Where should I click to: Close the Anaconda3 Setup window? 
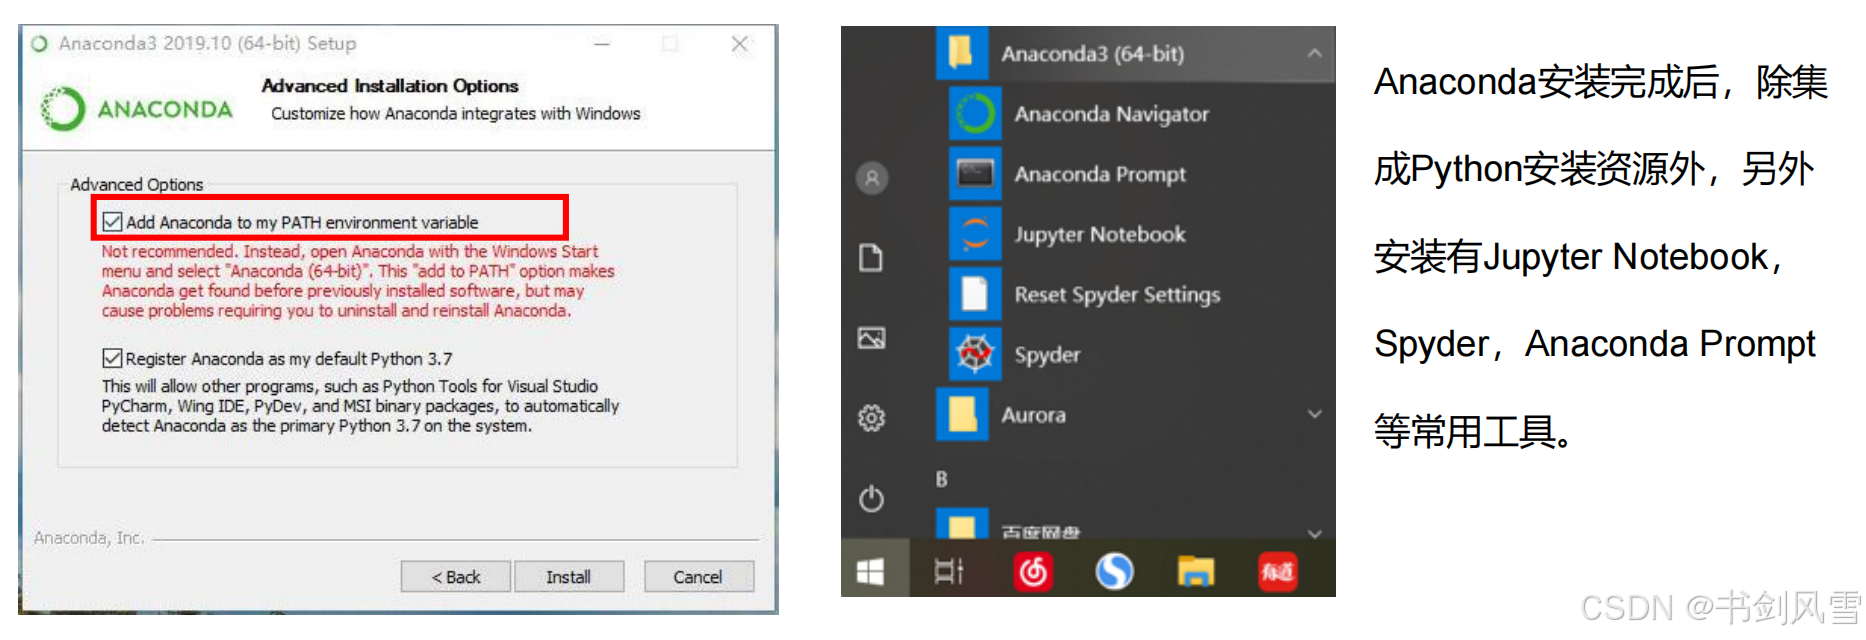point(740,43)
